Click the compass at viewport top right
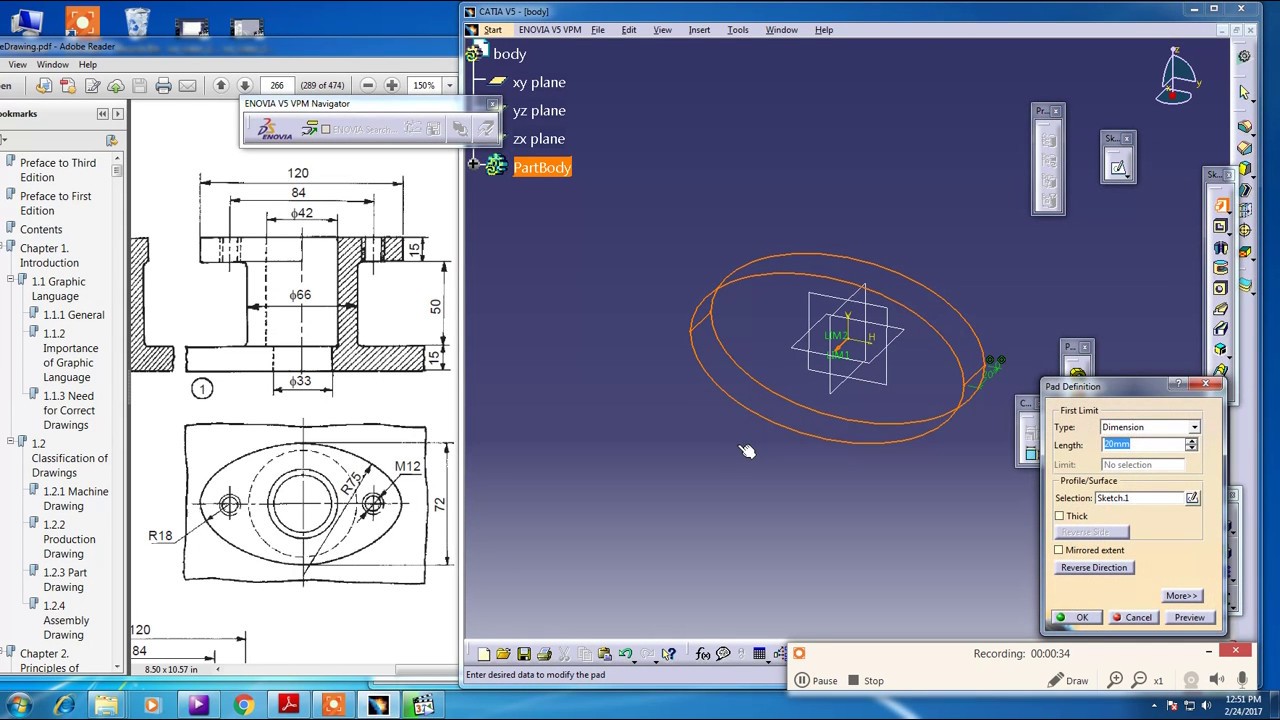 pyautogui.click(x=1176, y=76)
